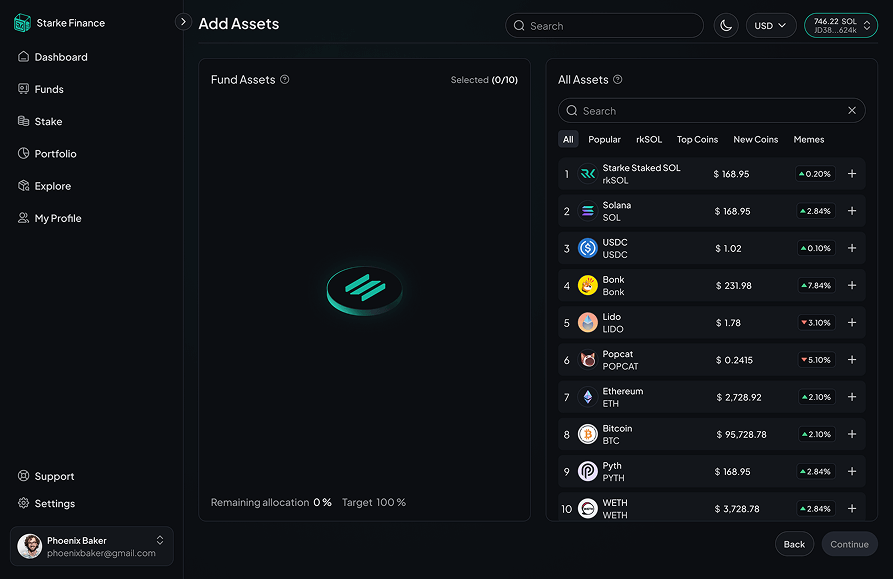
Task: Navigate to Portfolio
Action: pyautogui.click(x=47, y=154)
